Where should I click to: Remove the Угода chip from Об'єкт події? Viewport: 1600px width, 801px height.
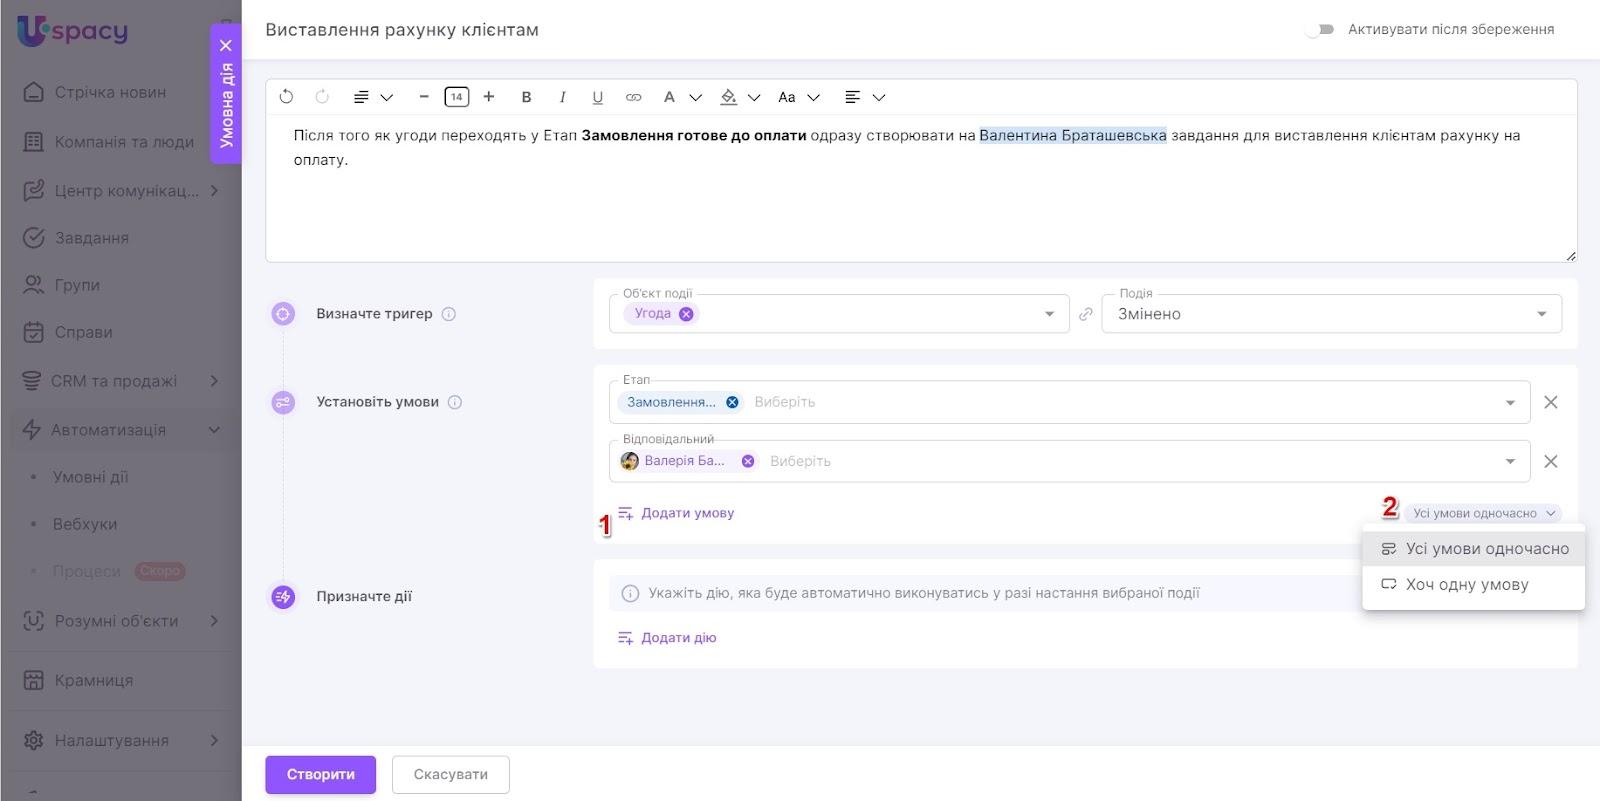point(686,314)
